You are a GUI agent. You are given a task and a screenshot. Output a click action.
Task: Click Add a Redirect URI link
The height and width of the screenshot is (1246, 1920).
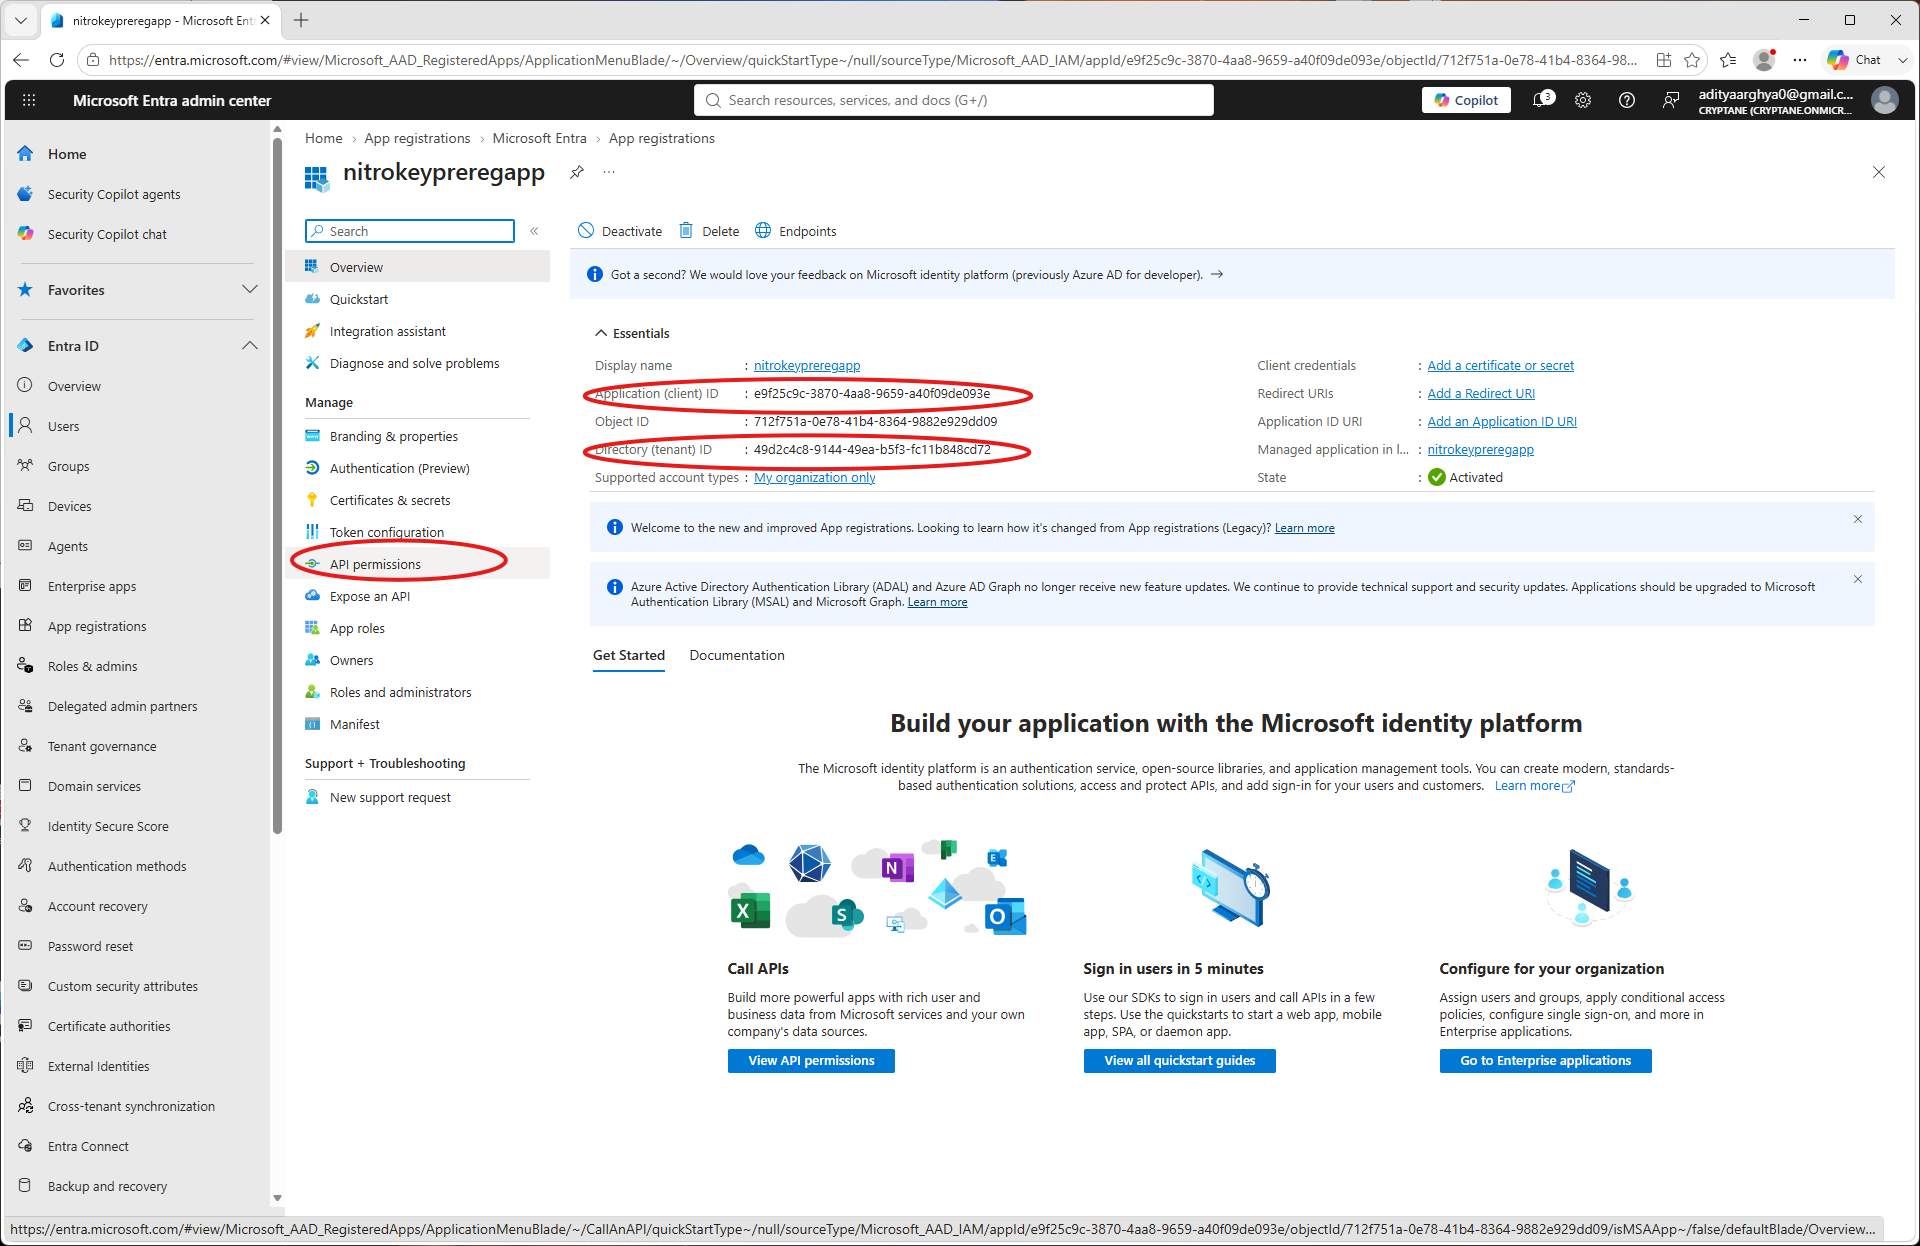(x=1481, y=393)
